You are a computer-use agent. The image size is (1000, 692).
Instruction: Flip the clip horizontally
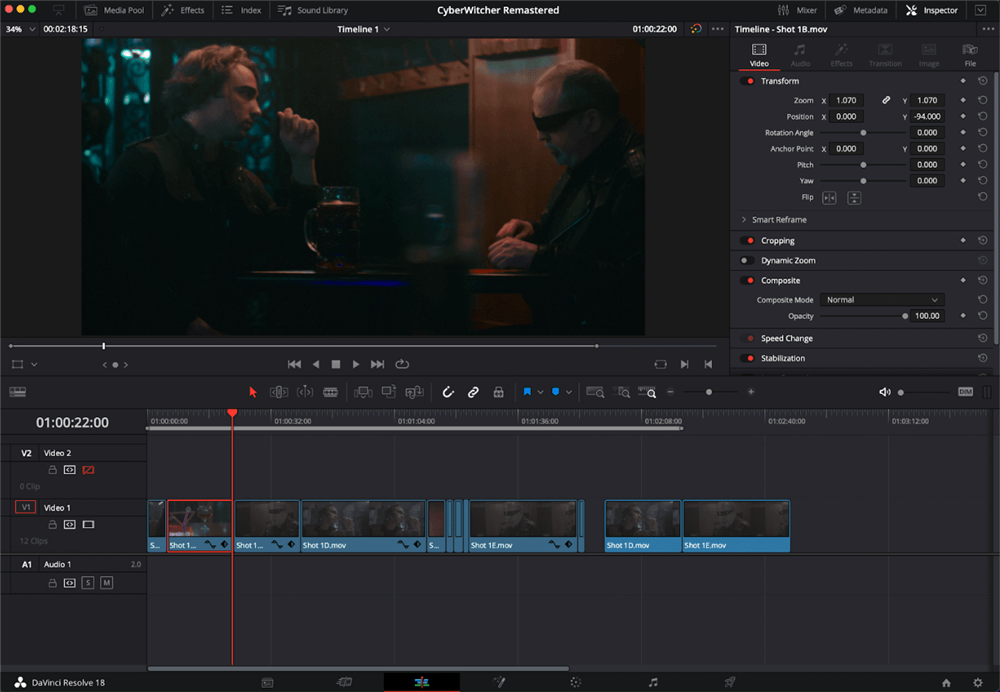tap(828, 197)
